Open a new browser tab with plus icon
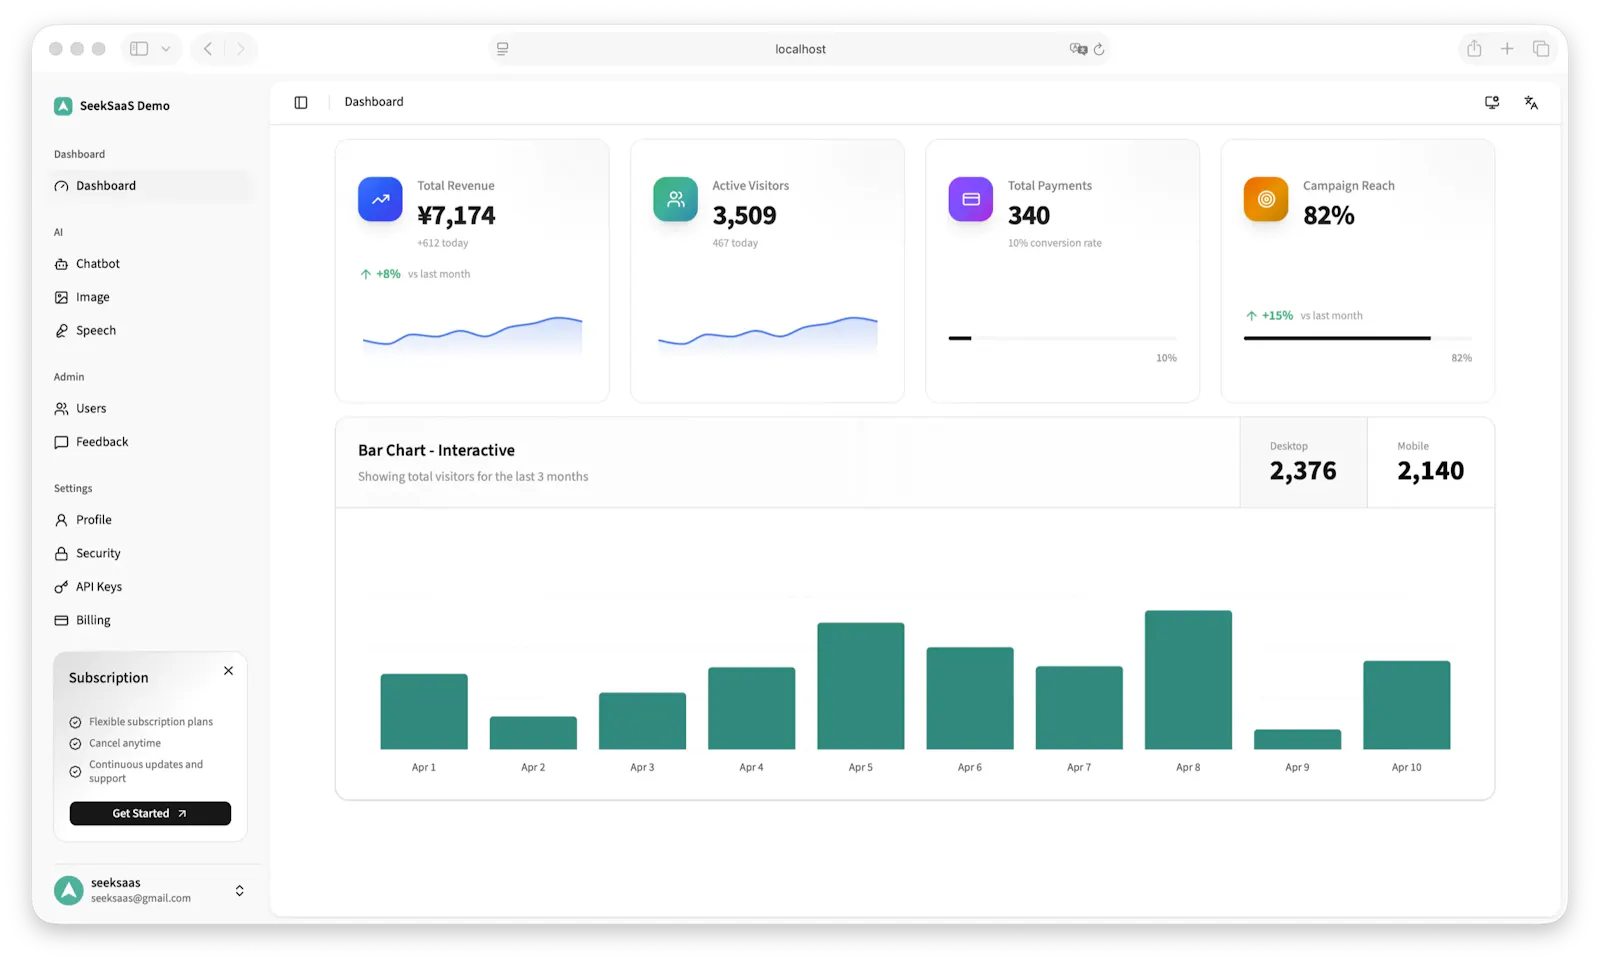The width and height of the screenshot is (1600, 963). pos(1507,48)
